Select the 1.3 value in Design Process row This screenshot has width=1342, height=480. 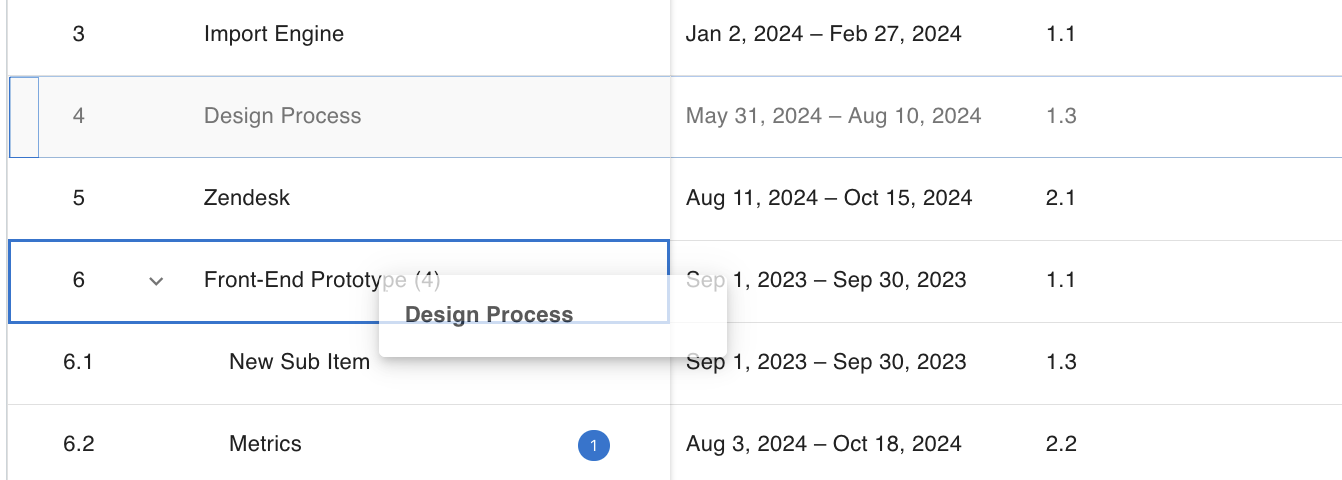[1060, 116]
